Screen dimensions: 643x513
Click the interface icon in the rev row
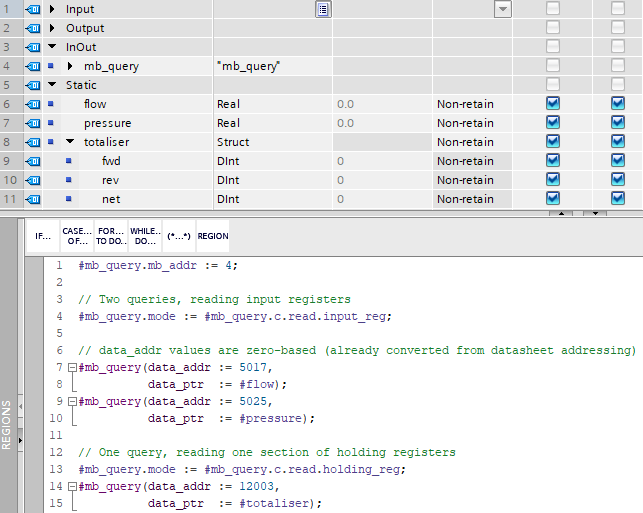[x=33, y=180]
